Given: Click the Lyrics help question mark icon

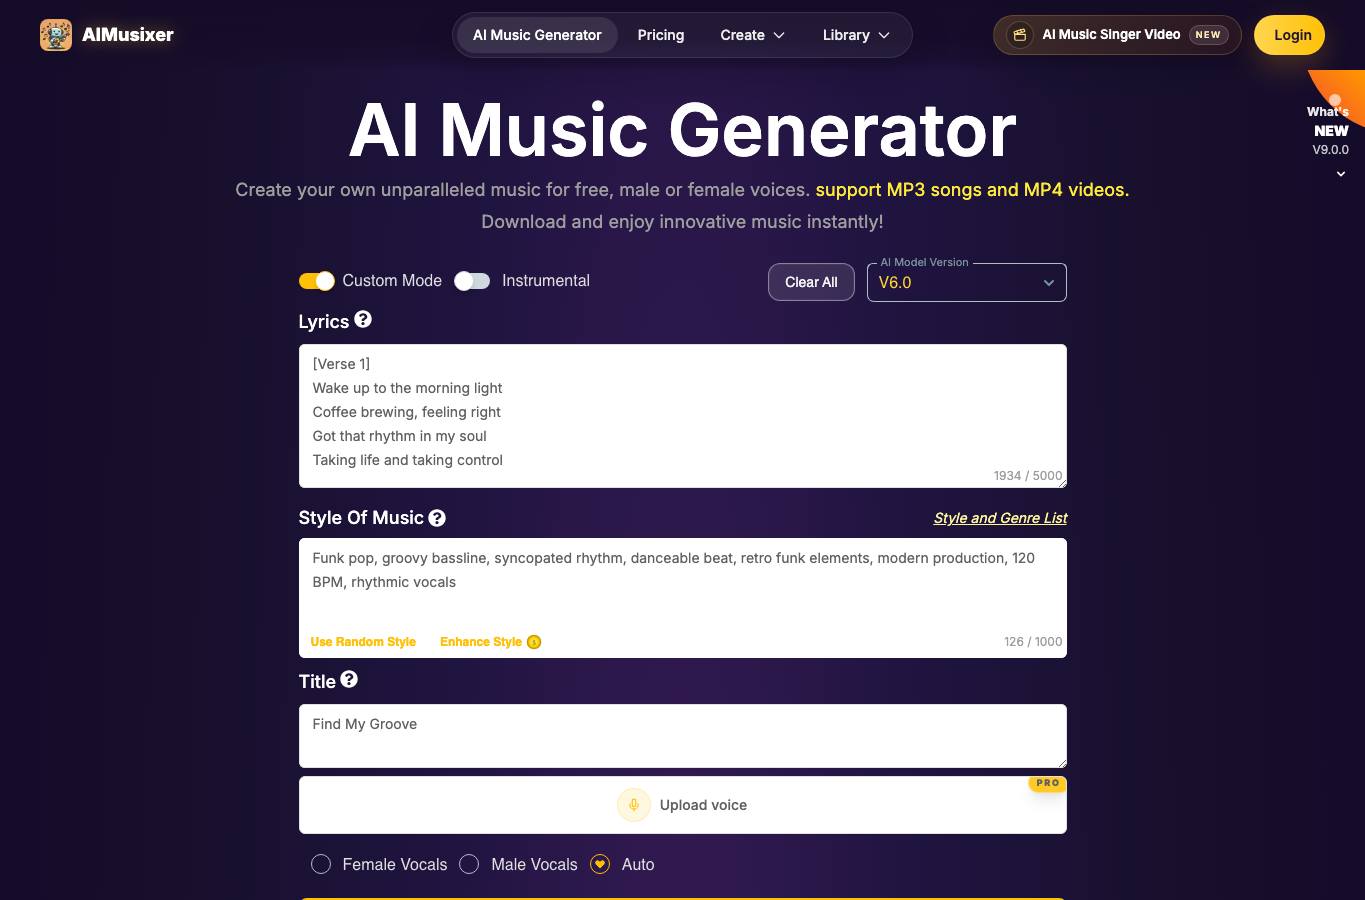Looking at the screenshot, I should 363,319.
